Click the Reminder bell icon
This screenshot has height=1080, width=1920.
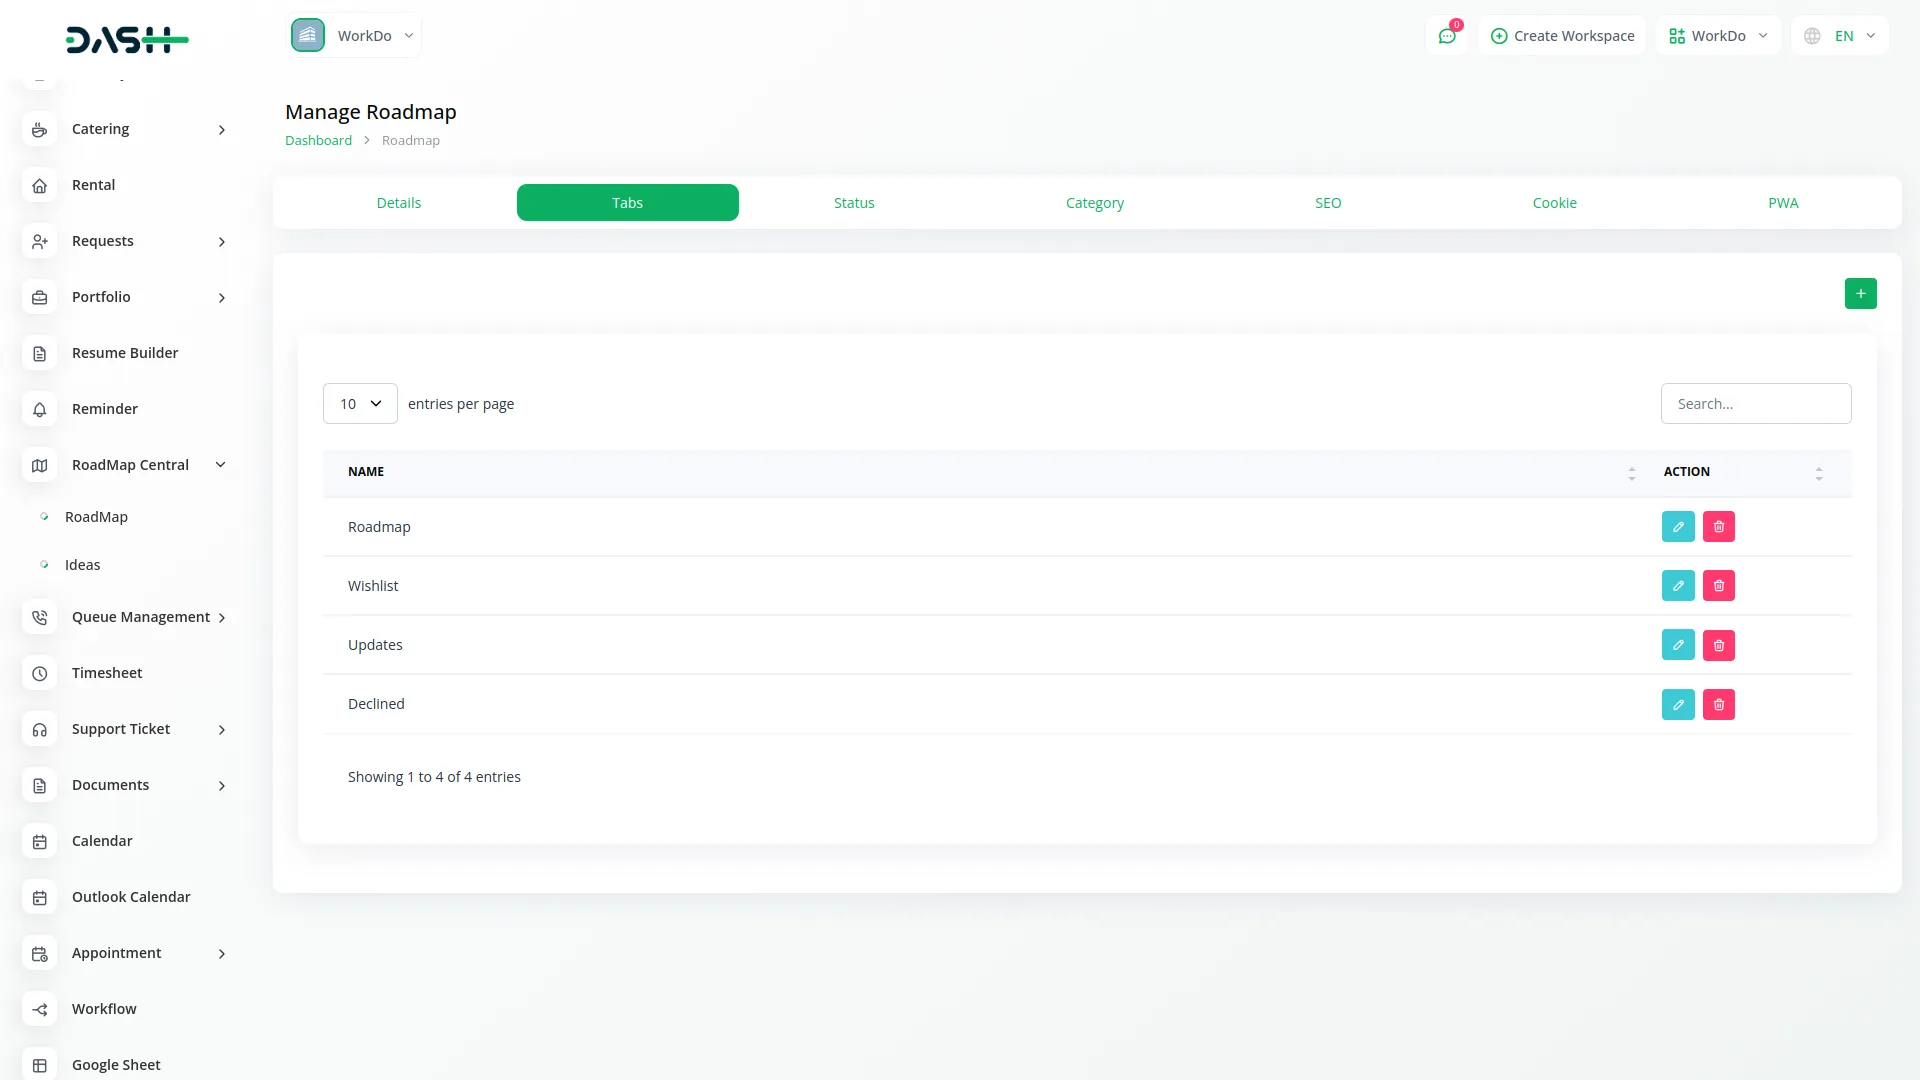point(39,409)
